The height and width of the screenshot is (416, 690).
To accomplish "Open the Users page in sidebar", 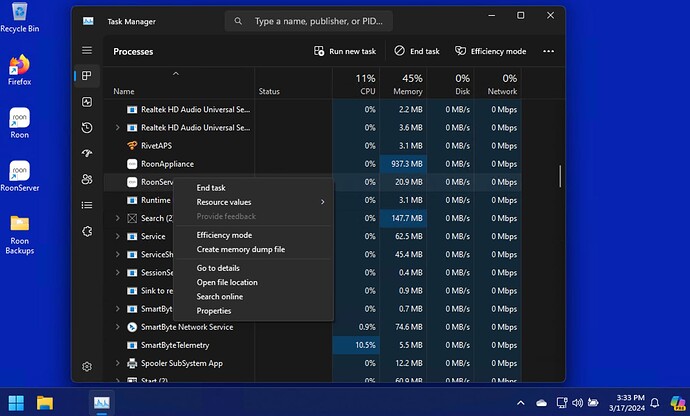I will click(x=87, y=179).
